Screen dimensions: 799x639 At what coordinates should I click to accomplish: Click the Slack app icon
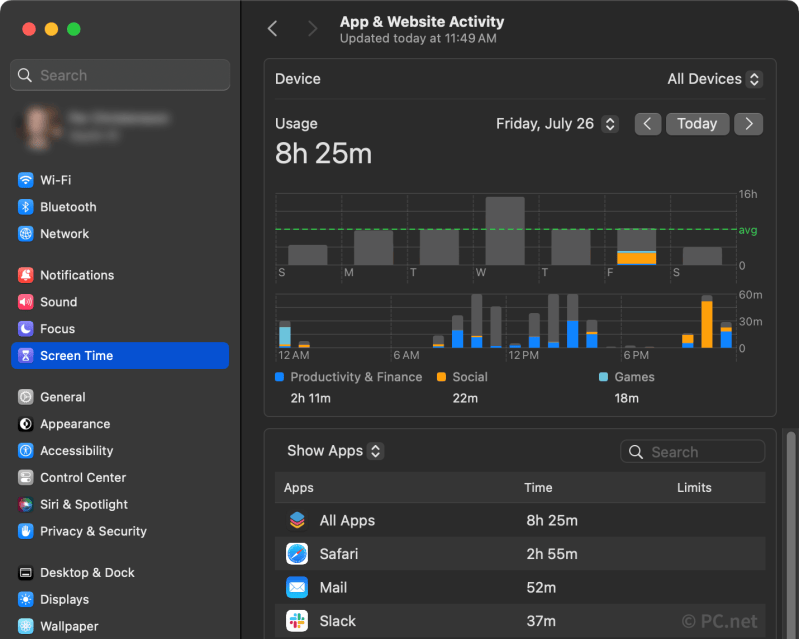click(297, 621)
